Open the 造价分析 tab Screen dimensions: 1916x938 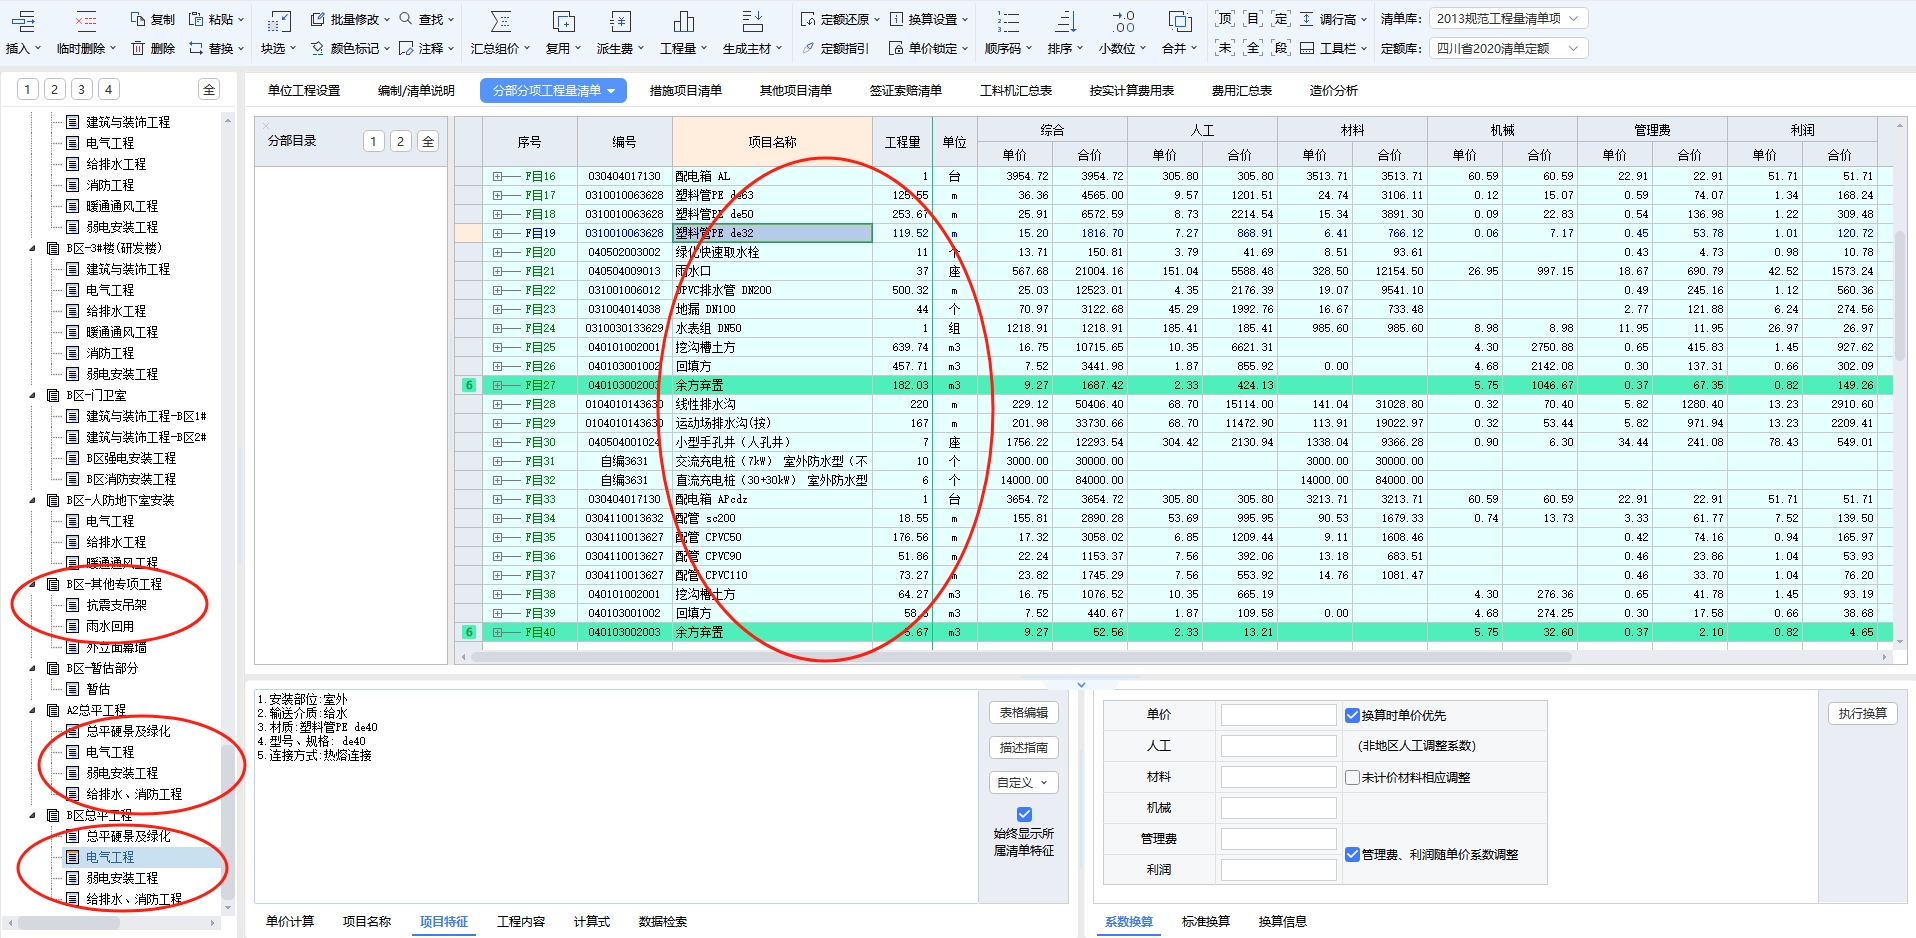click(1334, 90)
